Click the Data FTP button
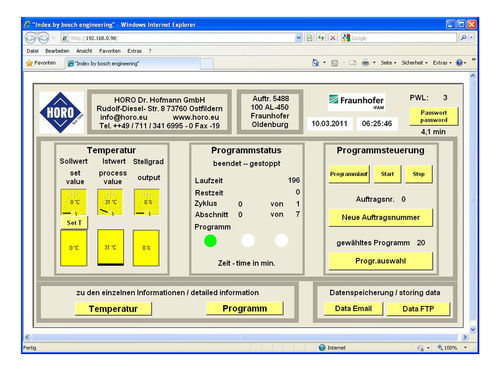The height and width of the screenshot is (371, 500). [x=418, y=309]
